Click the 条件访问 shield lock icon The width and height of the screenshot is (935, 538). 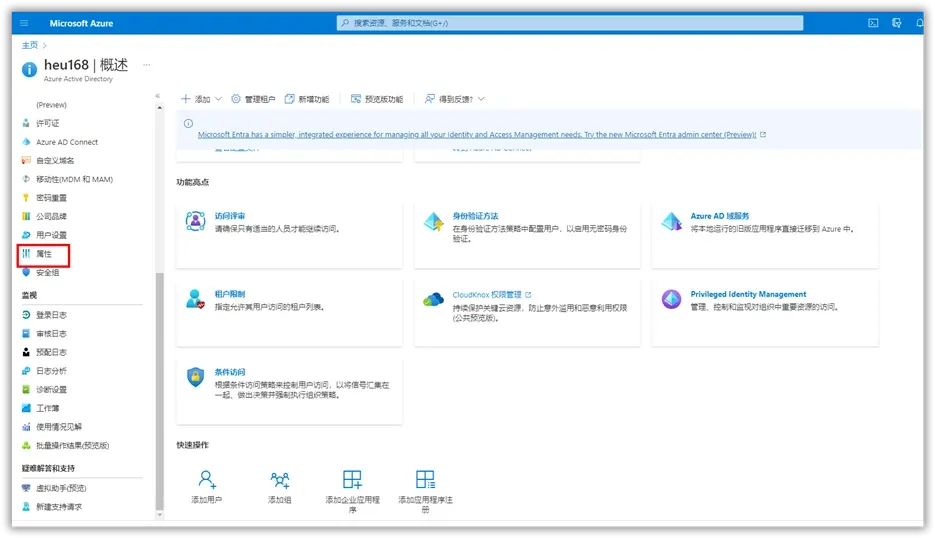click(196, 377)
